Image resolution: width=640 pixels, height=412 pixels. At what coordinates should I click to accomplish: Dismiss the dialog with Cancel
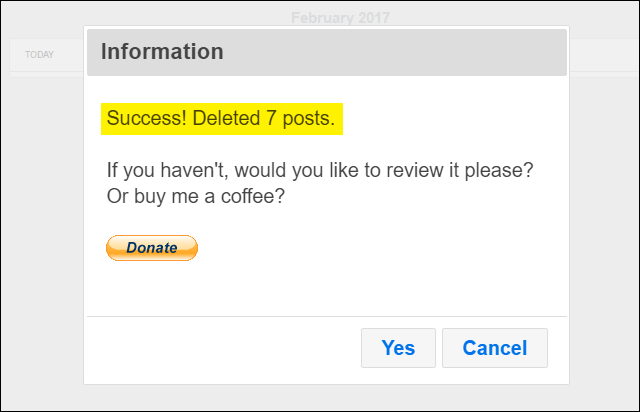point(495,348)
